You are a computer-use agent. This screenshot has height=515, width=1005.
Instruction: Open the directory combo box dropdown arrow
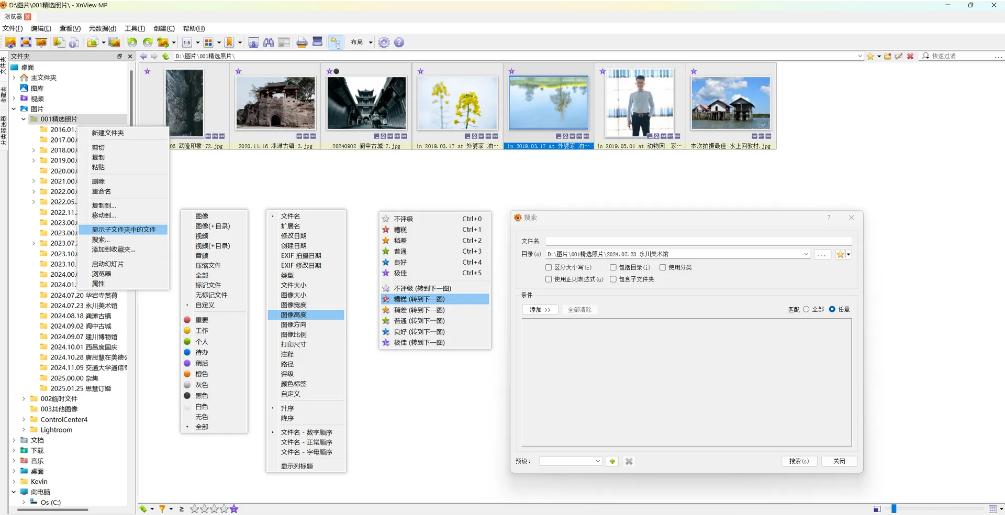click(x=806, y=254)
